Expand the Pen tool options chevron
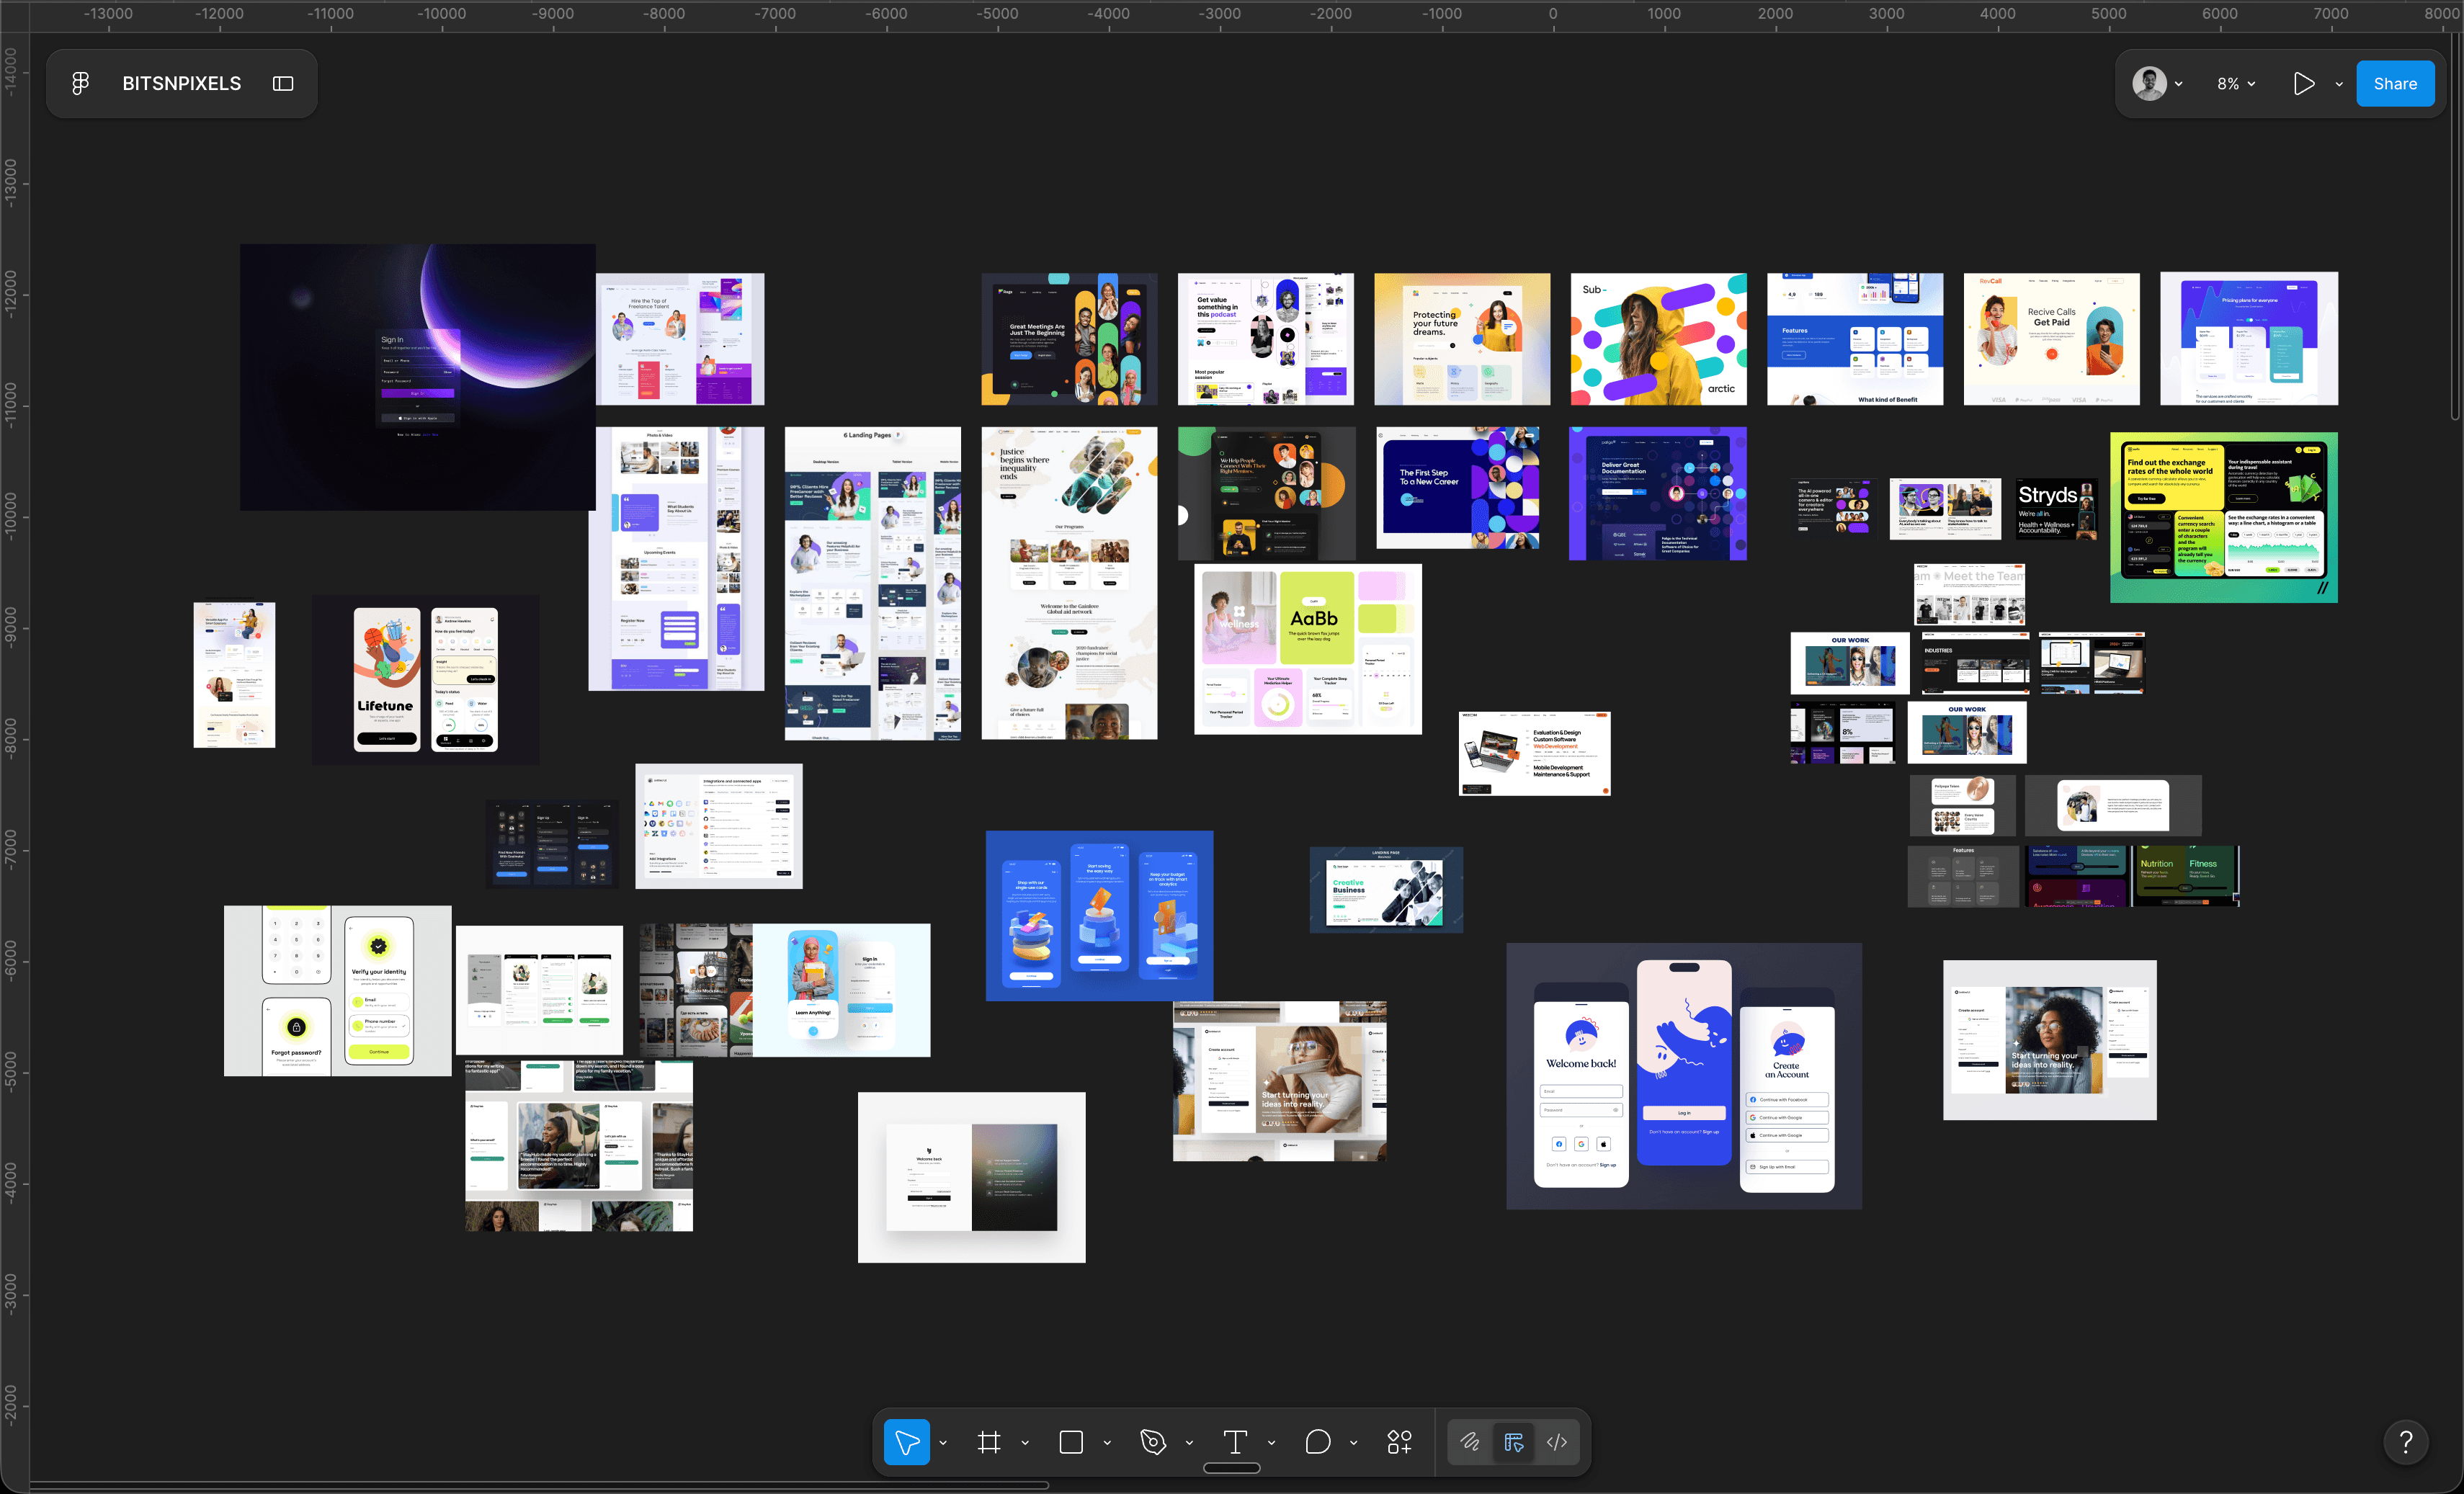2464x1494 pixels. pyautogui.click(x=1189, y=1442)
